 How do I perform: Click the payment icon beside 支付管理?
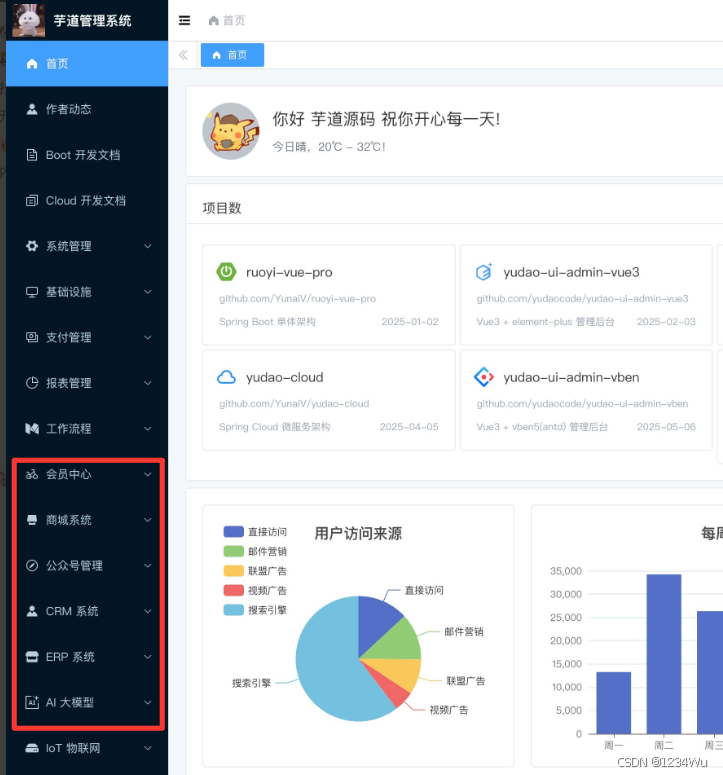(x=32, y=338)
